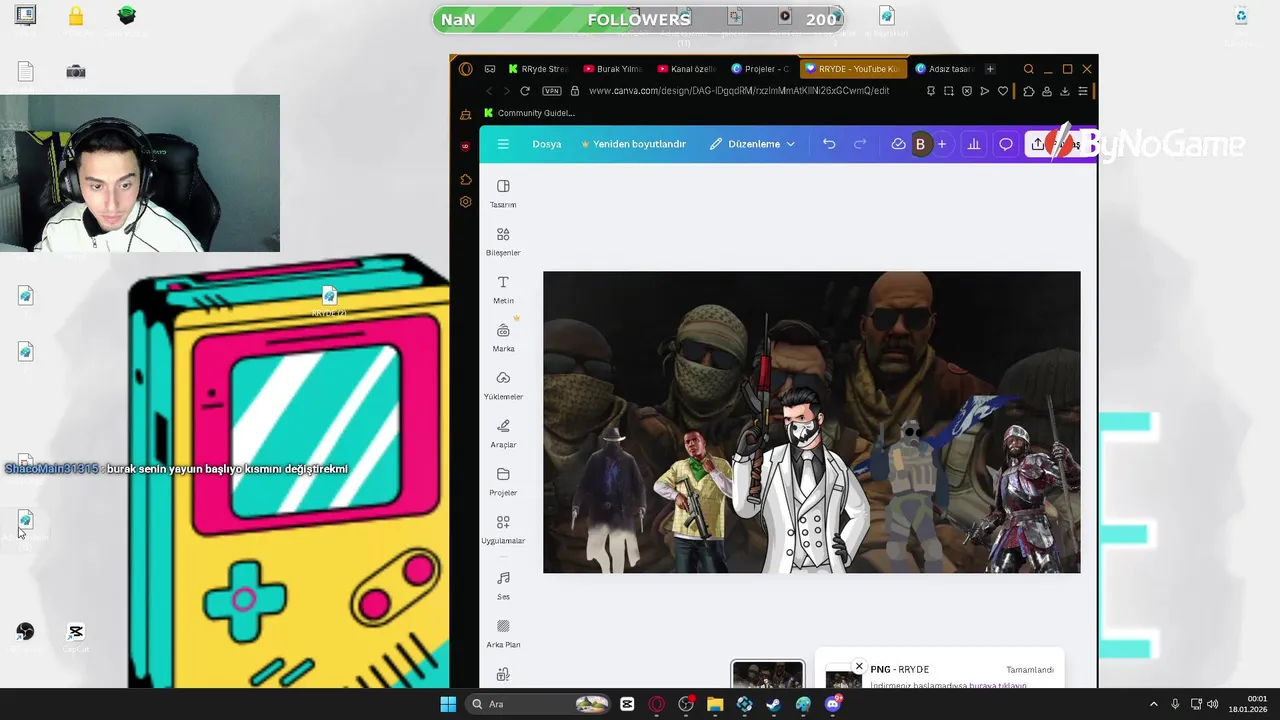Select the character collage on the canvas
The image size is (1280, 720).
[x=811, y=422]
